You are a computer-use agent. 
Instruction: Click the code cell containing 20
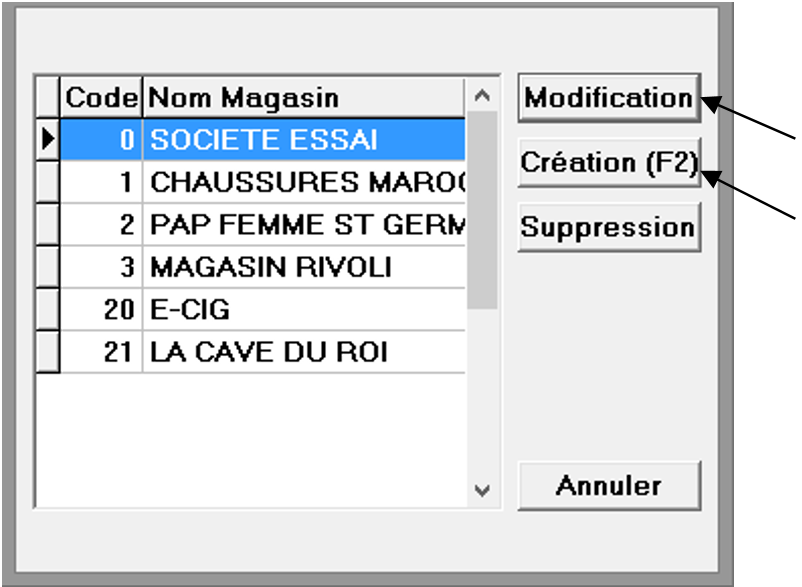101,311
